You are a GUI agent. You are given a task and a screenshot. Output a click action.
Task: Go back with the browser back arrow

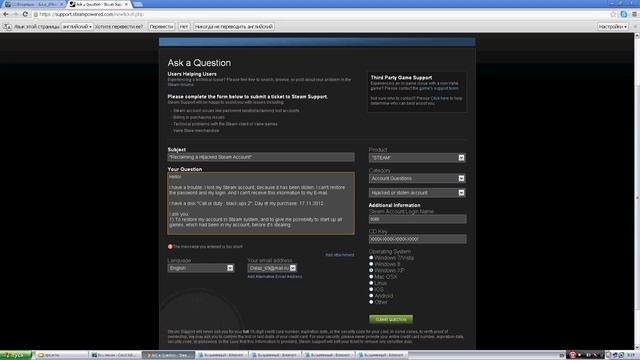coord(6,14)
